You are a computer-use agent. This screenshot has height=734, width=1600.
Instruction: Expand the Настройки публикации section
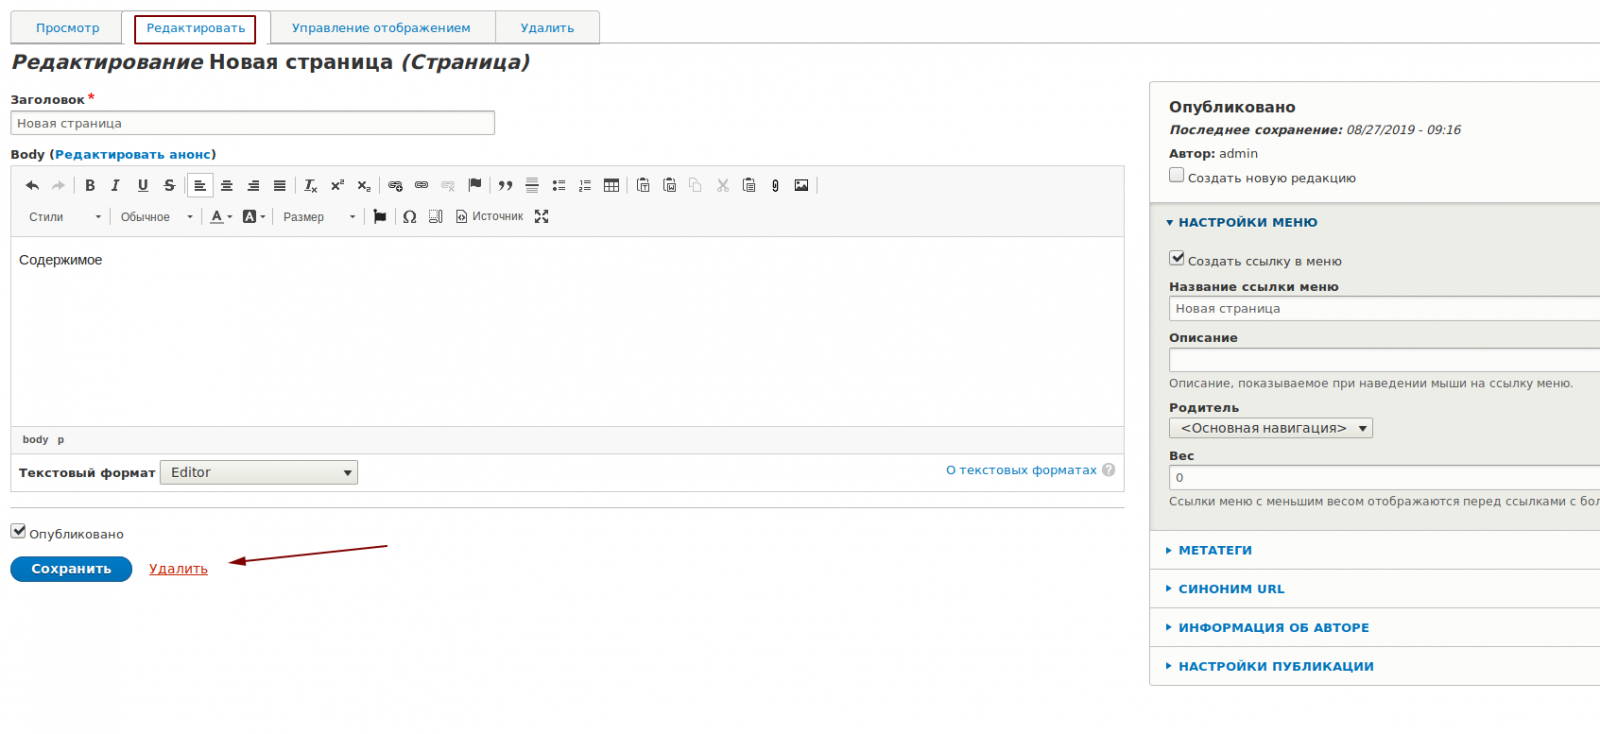point(1275,667)
